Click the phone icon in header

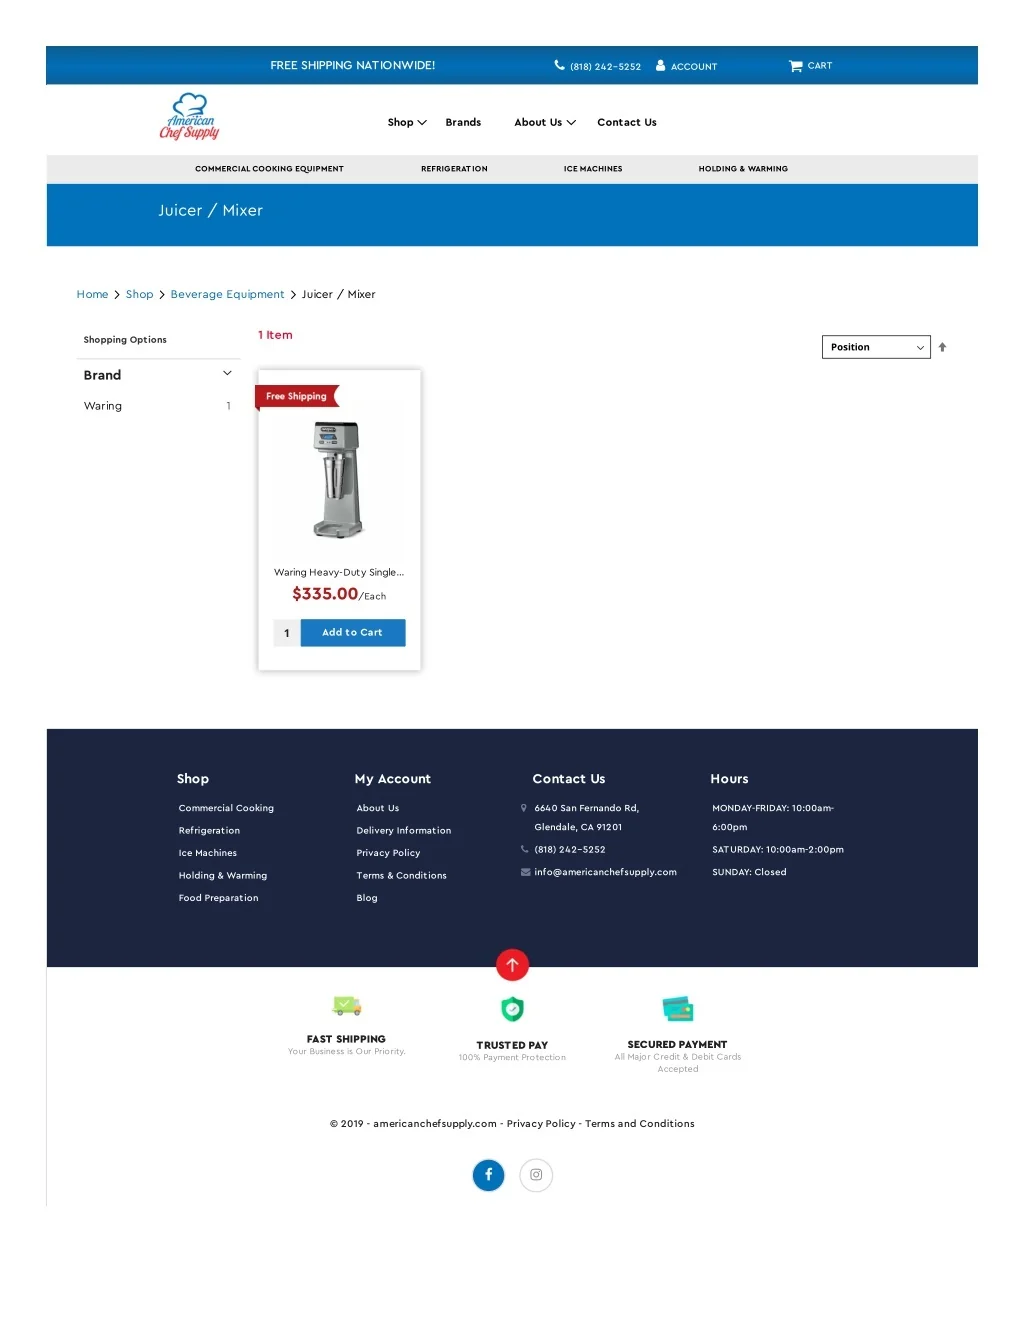pyautogui.click(x=559, y=66)
